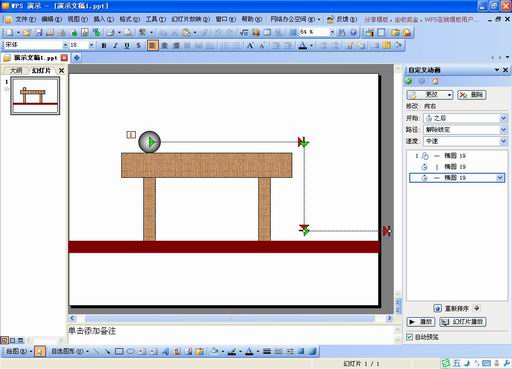The width and height of the screenshot is (512, 369).
Task: Click the 删除 delete animation button
Action: (x=471, y=95)
